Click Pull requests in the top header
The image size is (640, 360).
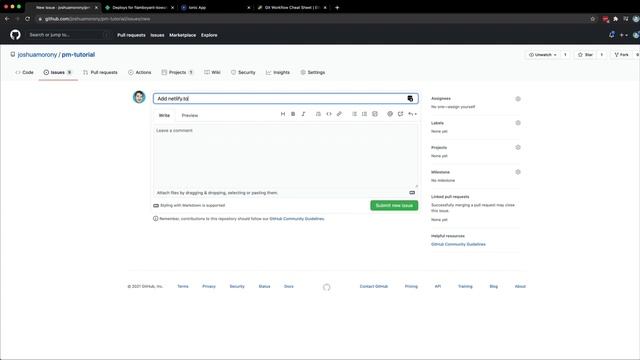pos(131,35)
